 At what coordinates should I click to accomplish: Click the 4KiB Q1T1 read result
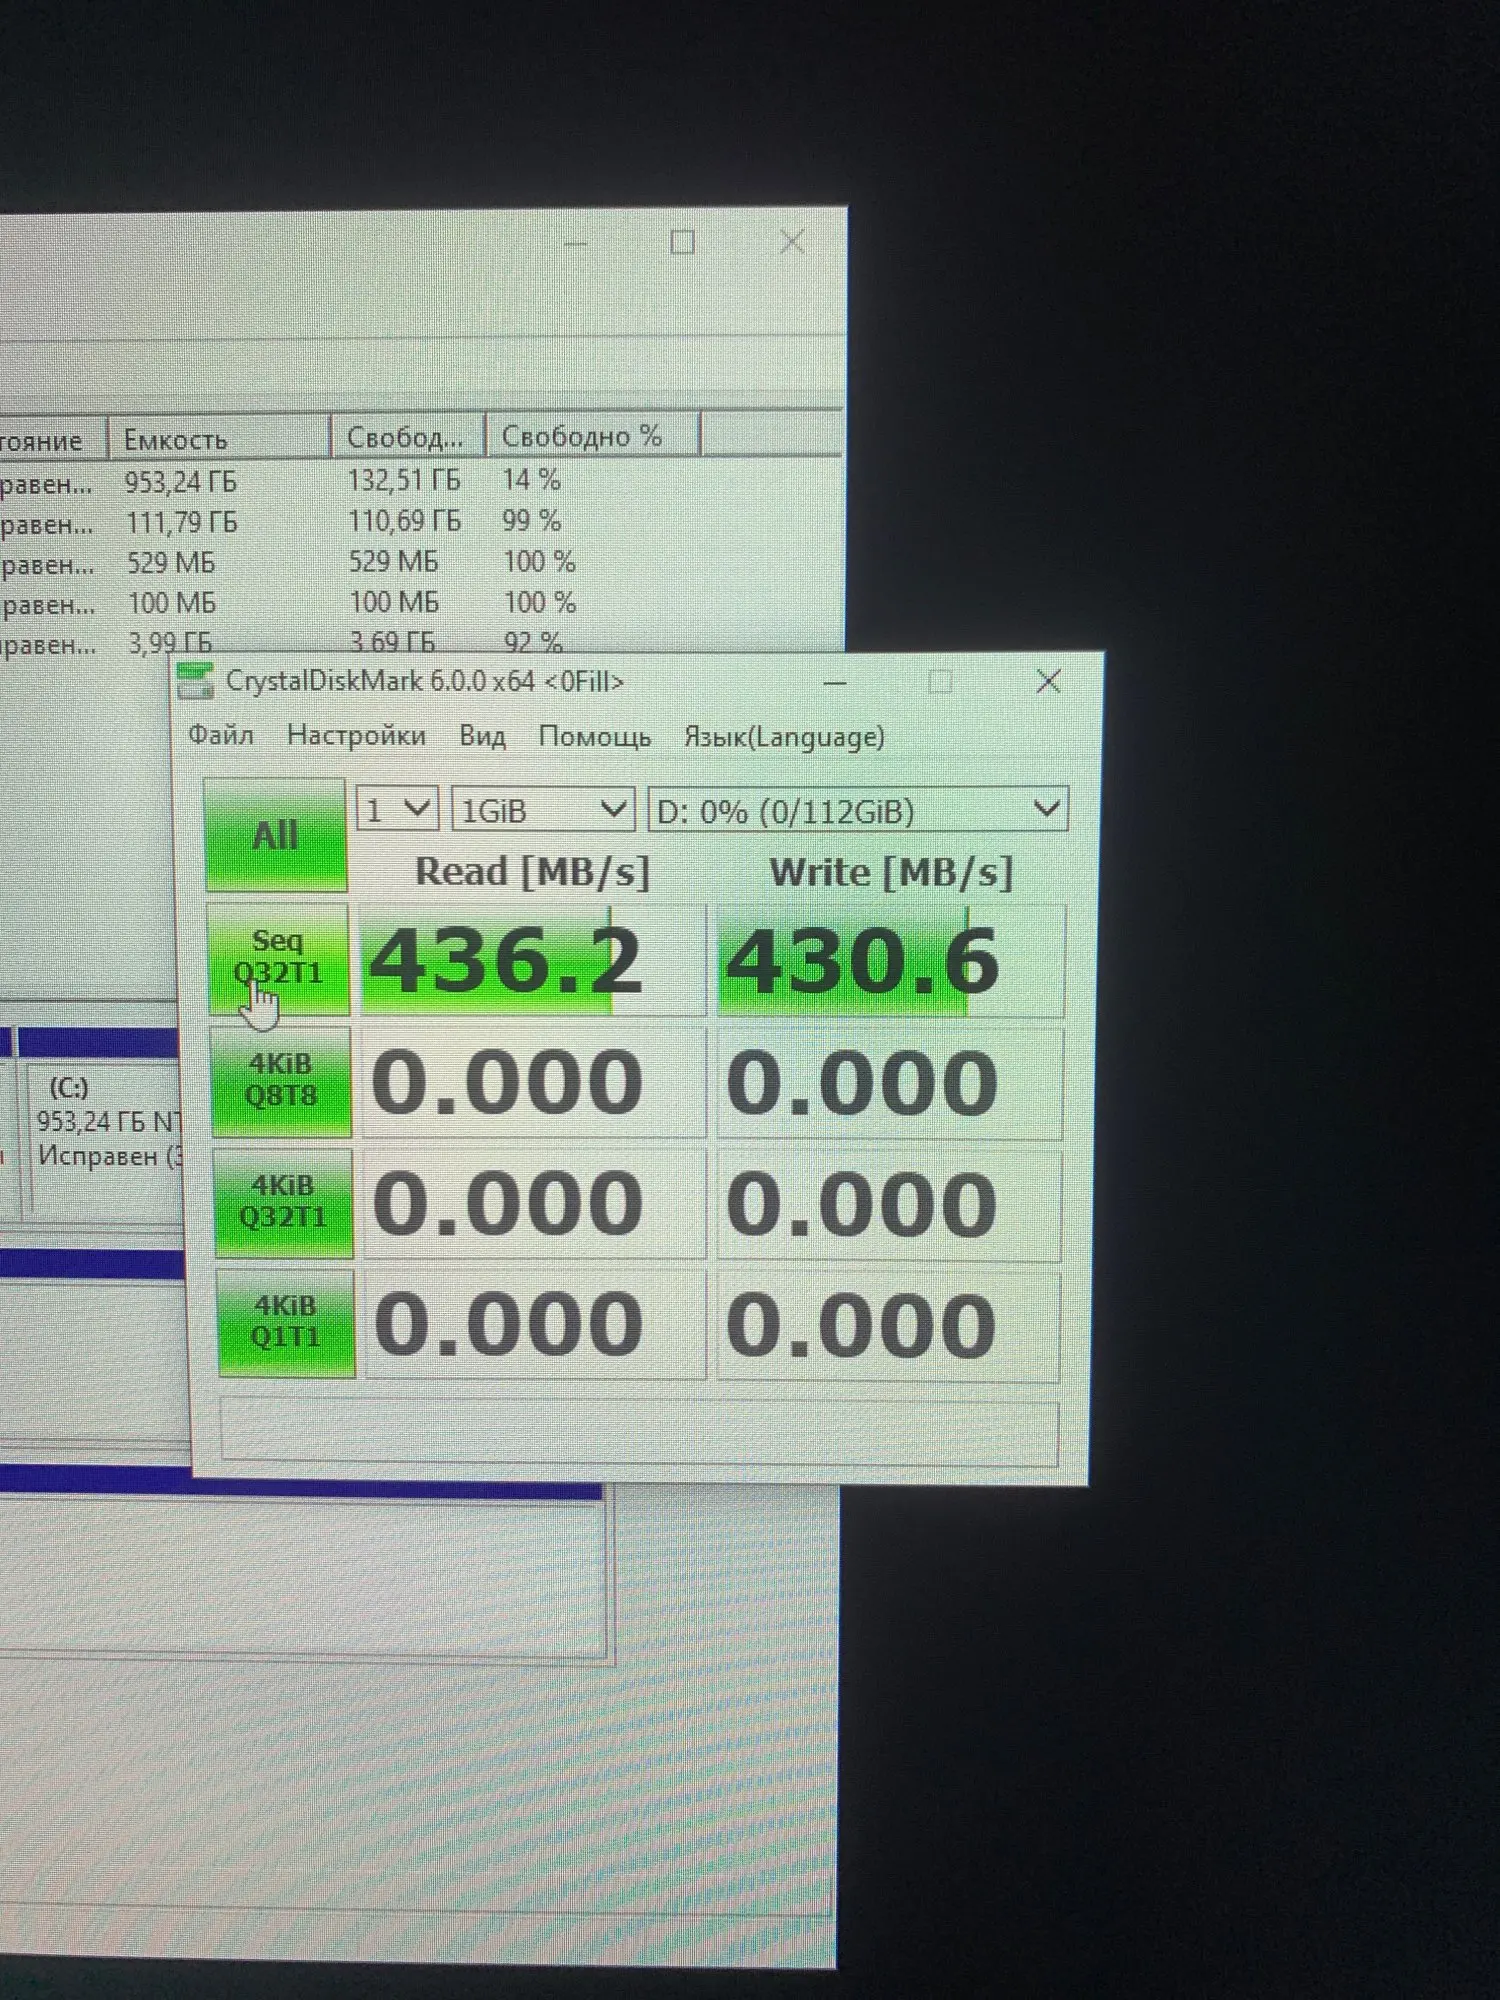[x=536, y=1324]
